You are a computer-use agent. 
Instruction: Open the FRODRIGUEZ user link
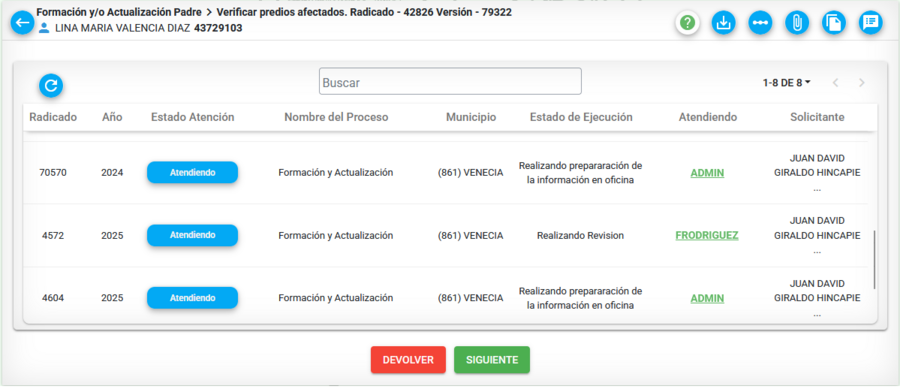[707, 235]
